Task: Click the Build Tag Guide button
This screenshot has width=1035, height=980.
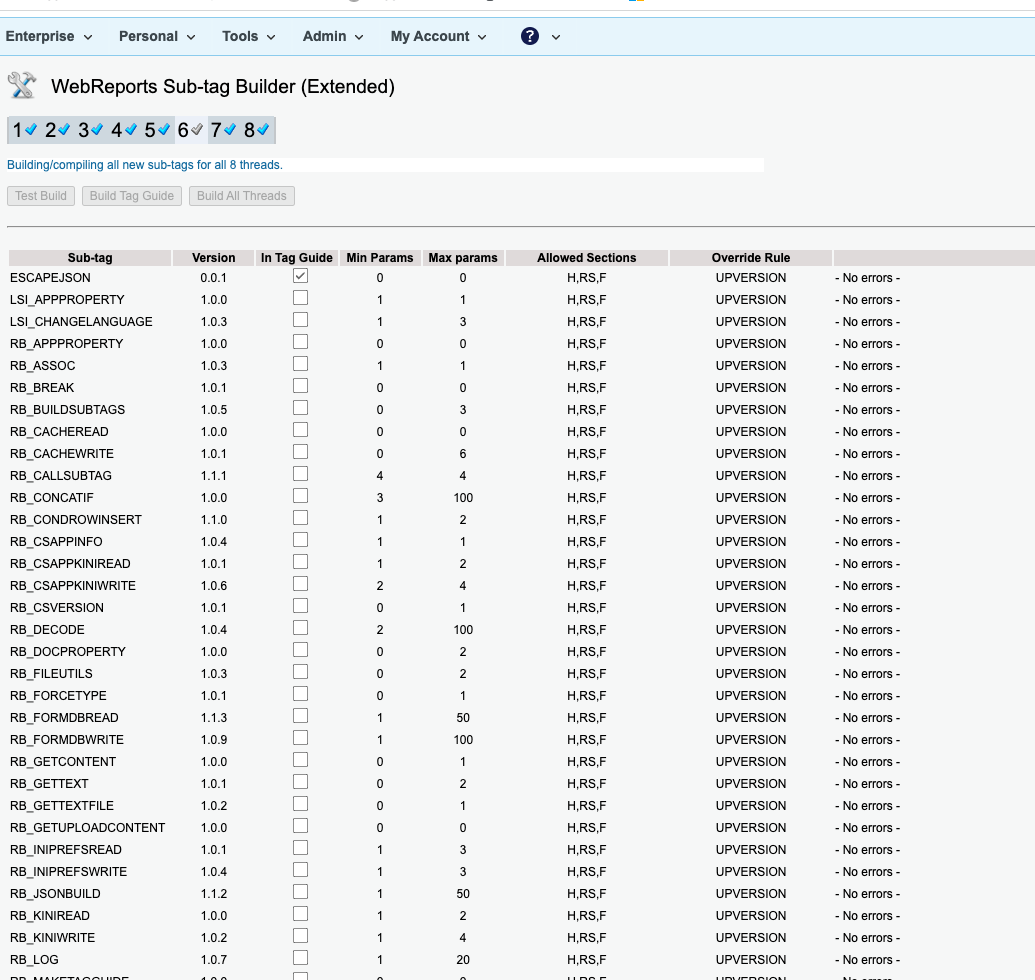Action: [x=132, y=196]
